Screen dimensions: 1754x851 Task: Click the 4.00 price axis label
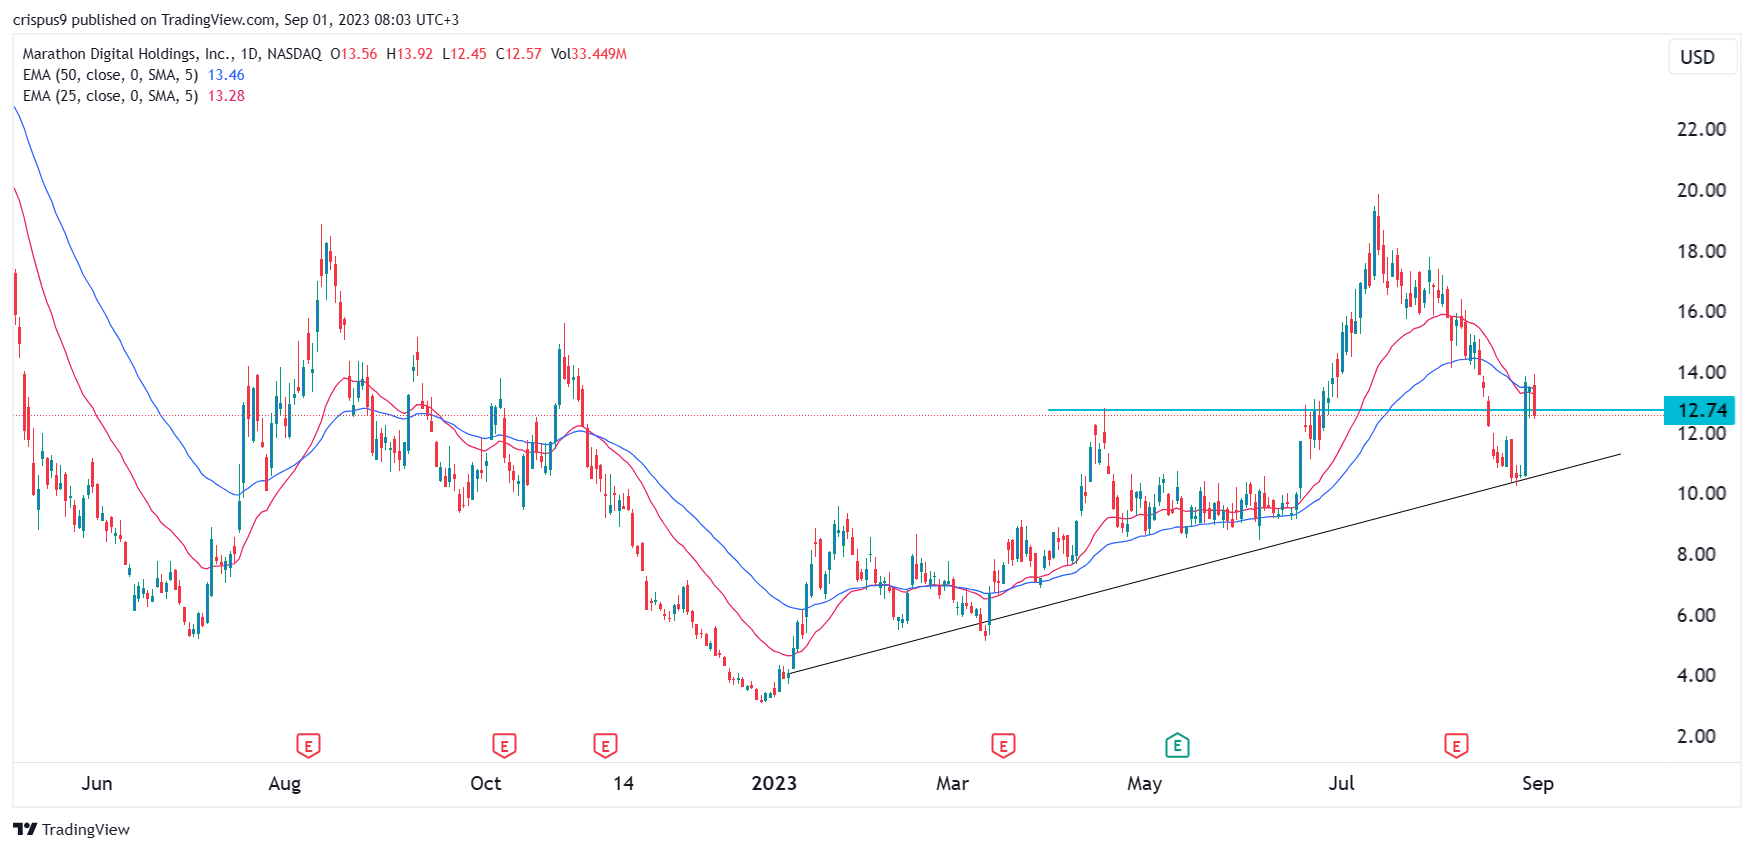[1696, 675]
